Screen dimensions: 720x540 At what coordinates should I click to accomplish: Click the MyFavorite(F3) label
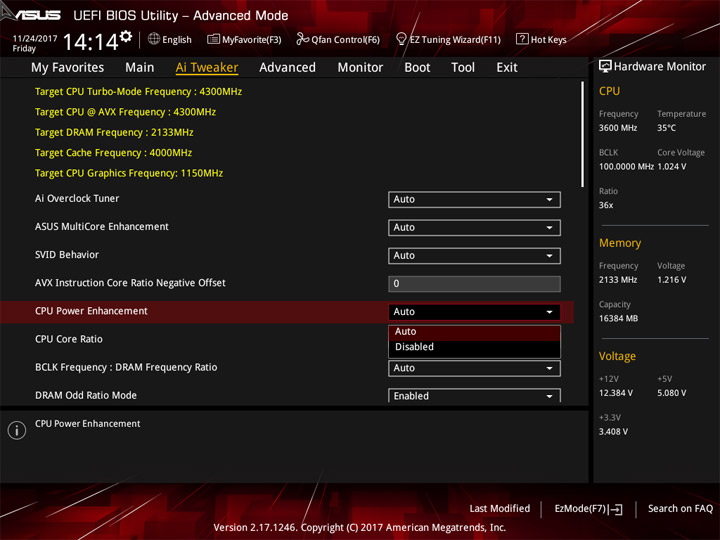(252, 40)
